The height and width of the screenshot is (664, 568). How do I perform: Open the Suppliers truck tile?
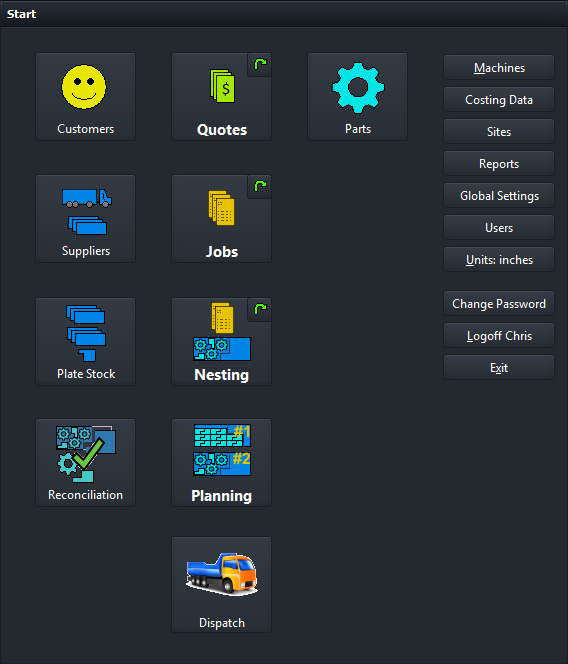[86, 219]
